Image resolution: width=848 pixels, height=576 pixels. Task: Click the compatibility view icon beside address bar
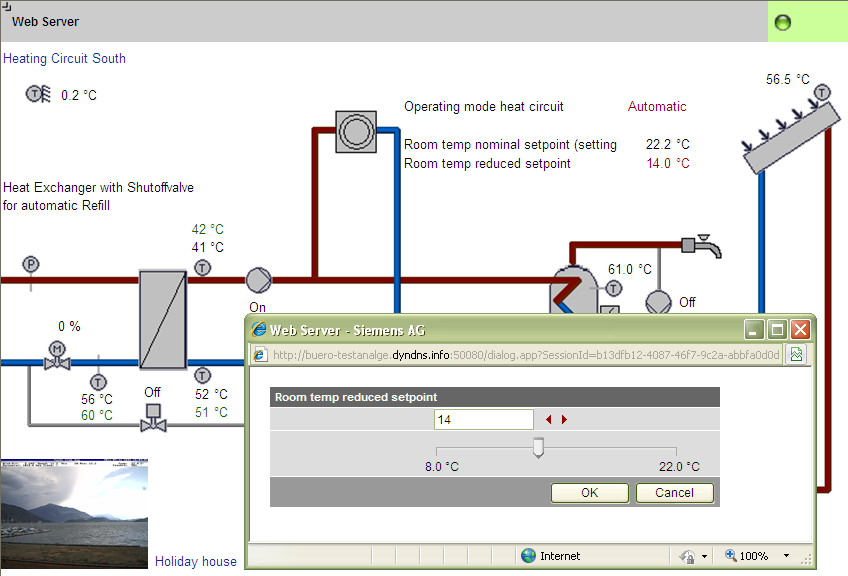[x=796, y=354]
